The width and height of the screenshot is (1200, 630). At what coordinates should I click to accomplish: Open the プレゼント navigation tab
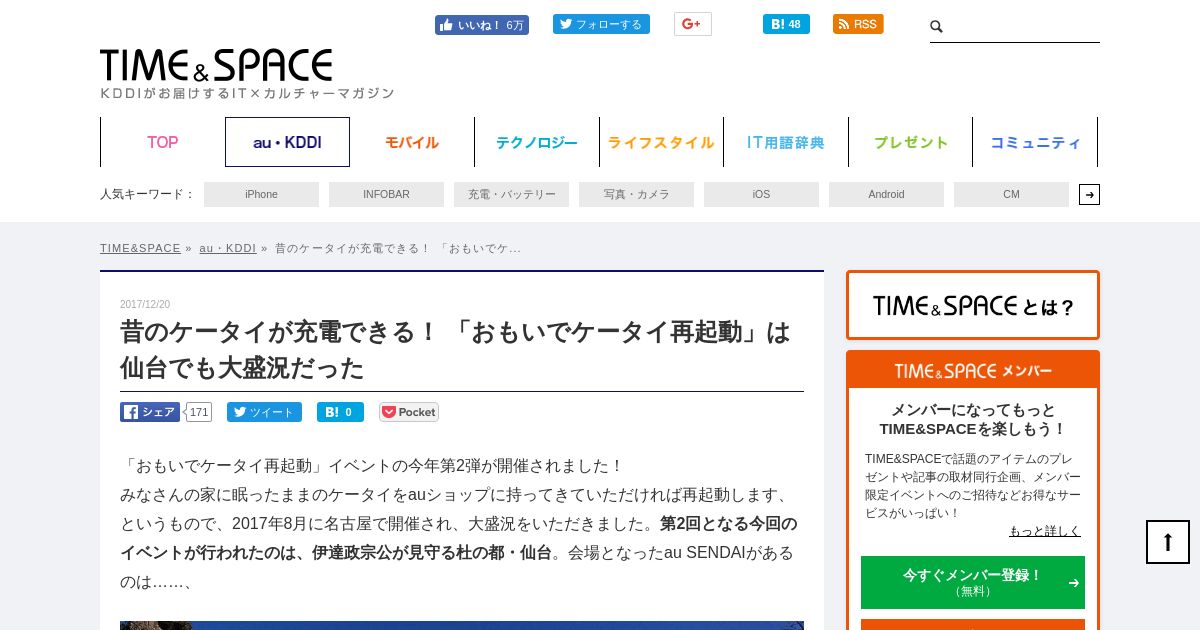point(911,142)
